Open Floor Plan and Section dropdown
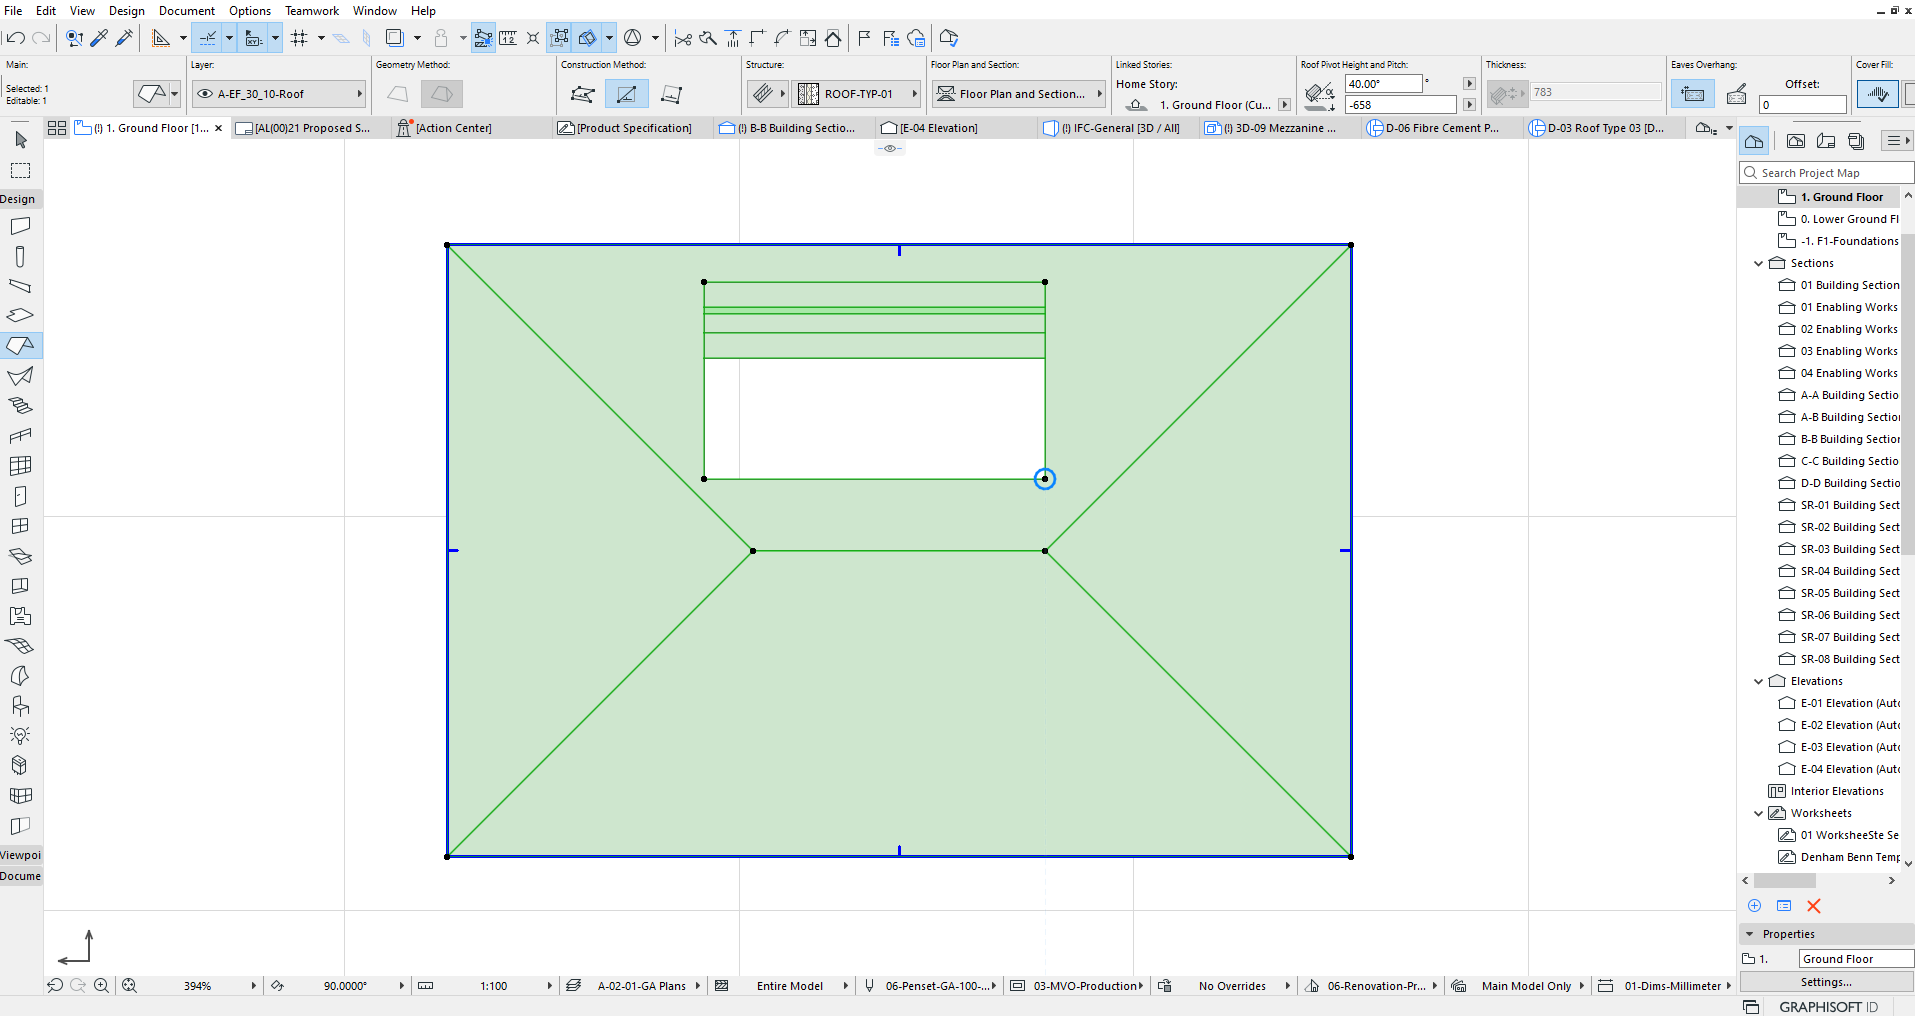The height and width of the screenshot is (1016, 1915). coord(1019,94)
